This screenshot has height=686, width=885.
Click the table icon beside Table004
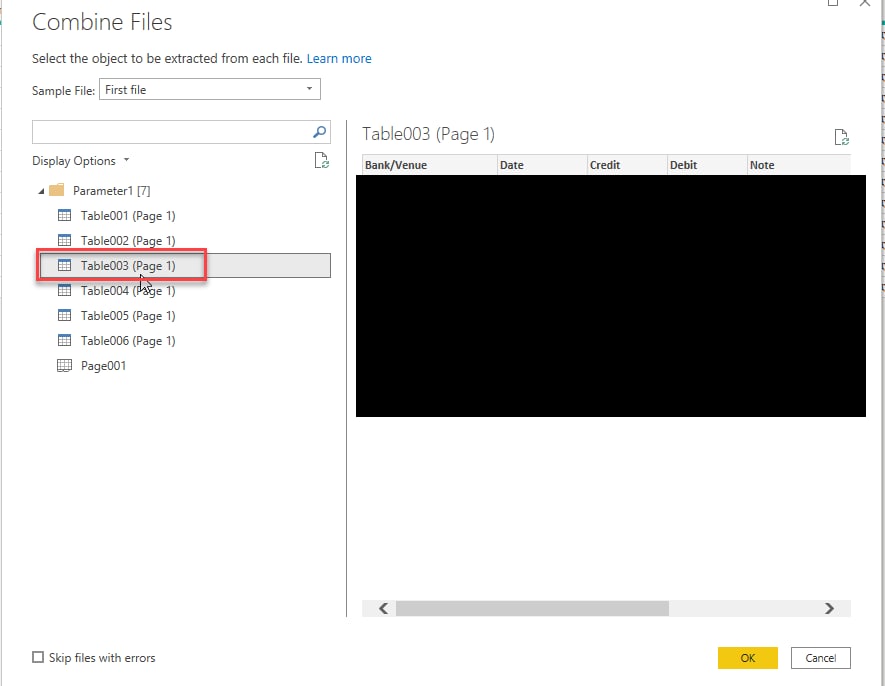(x=65, y=290)
